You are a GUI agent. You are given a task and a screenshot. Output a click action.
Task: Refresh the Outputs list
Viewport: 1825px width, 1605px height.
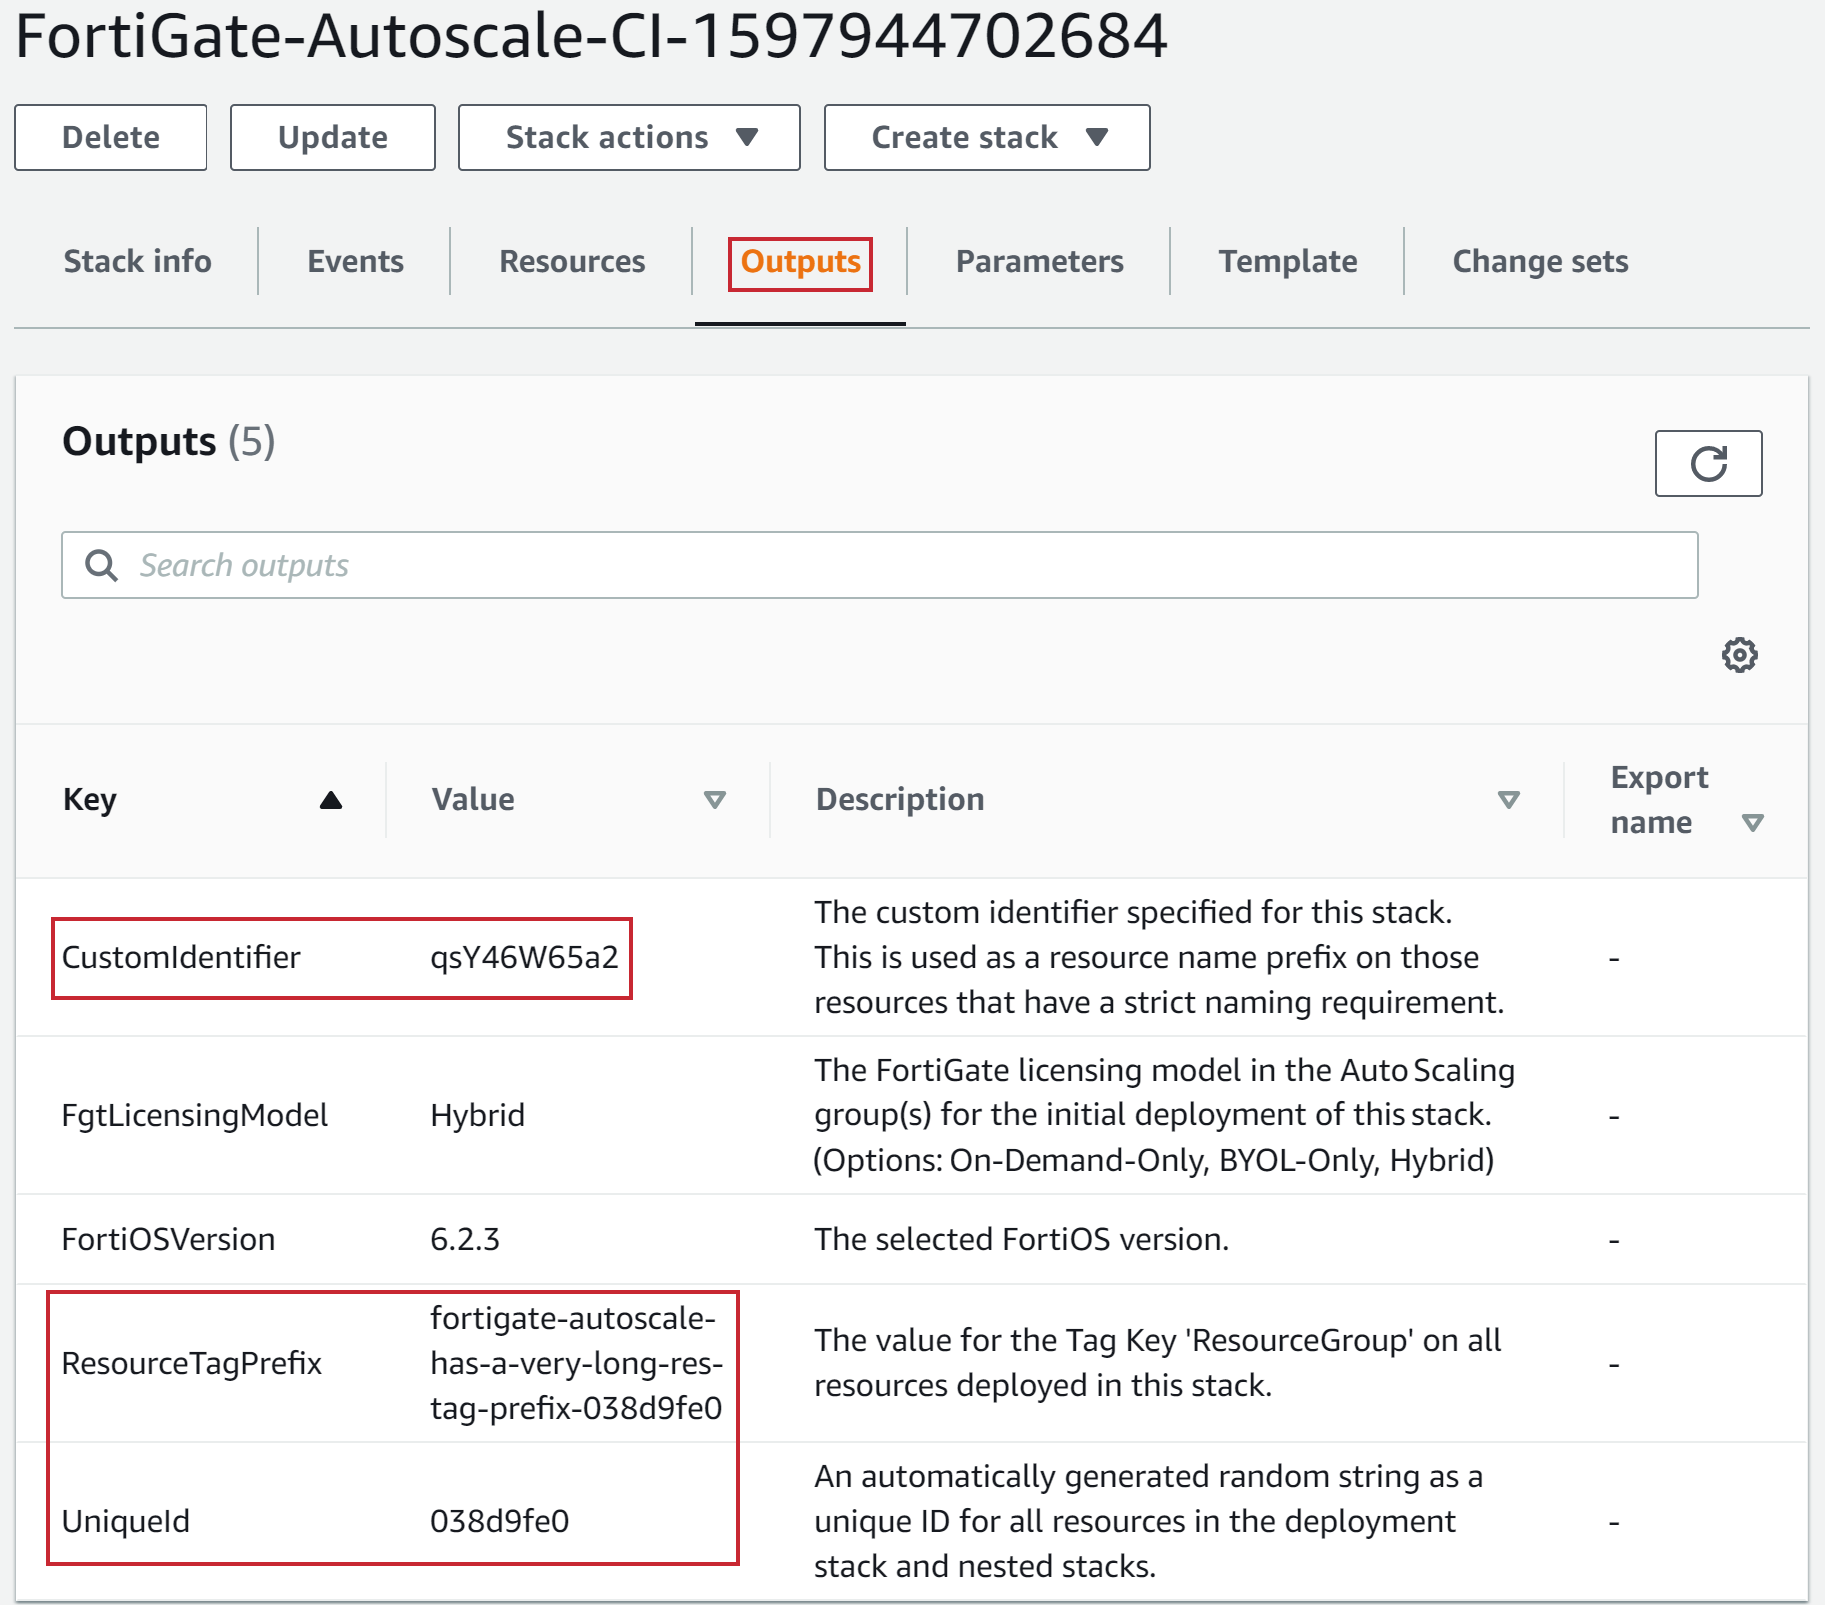click(1708, 463)
